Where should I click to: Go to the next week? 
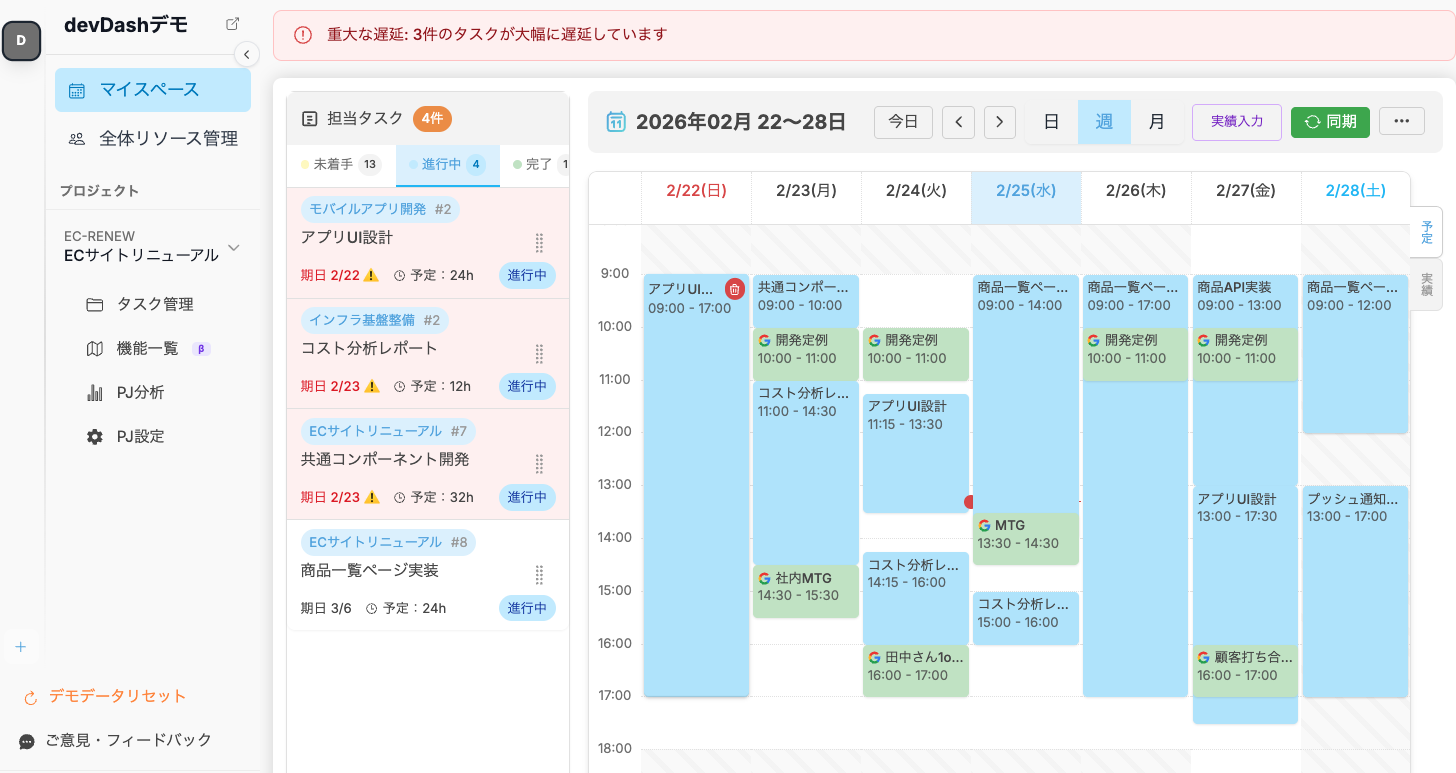(x=999, y=122)
